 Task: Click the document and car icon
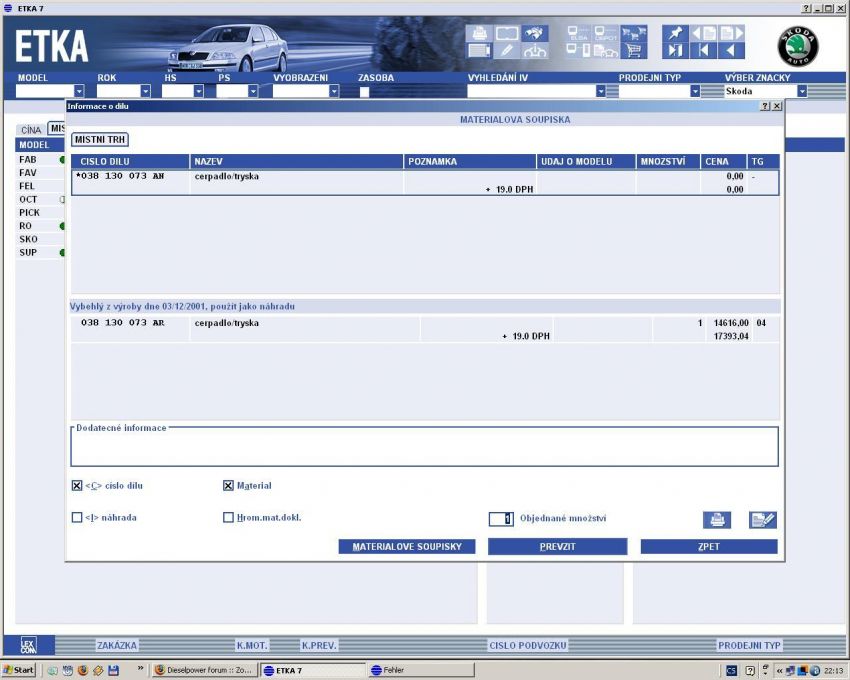click(606, 50)
